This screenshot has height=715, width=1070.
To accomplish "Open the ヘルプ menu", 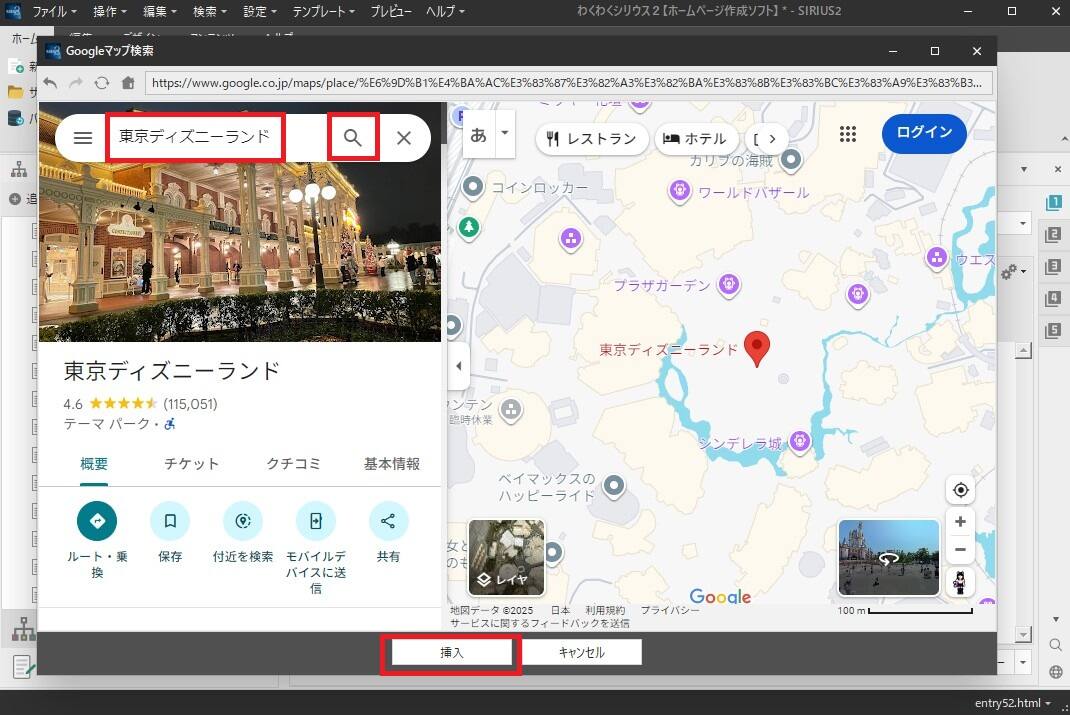I will click(445, 12).
